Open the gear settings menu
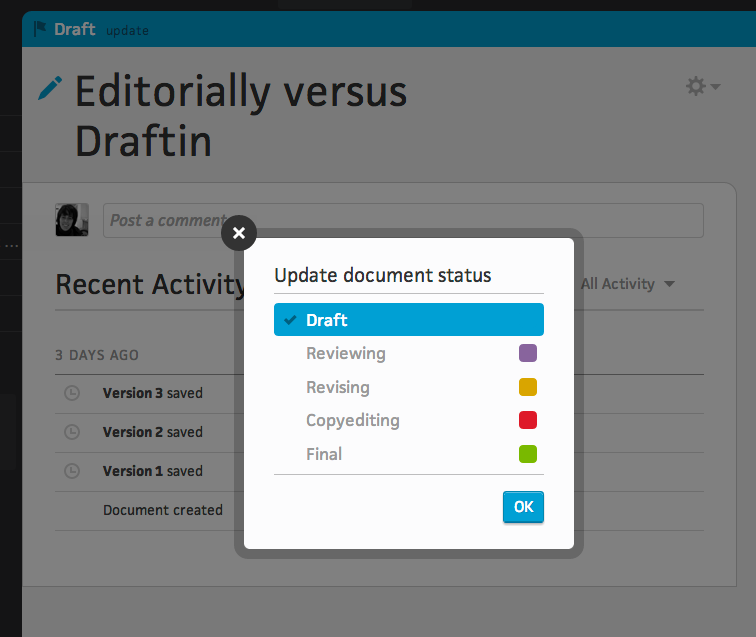The height and width of the screenshot is (637, 756). (702, 87)
